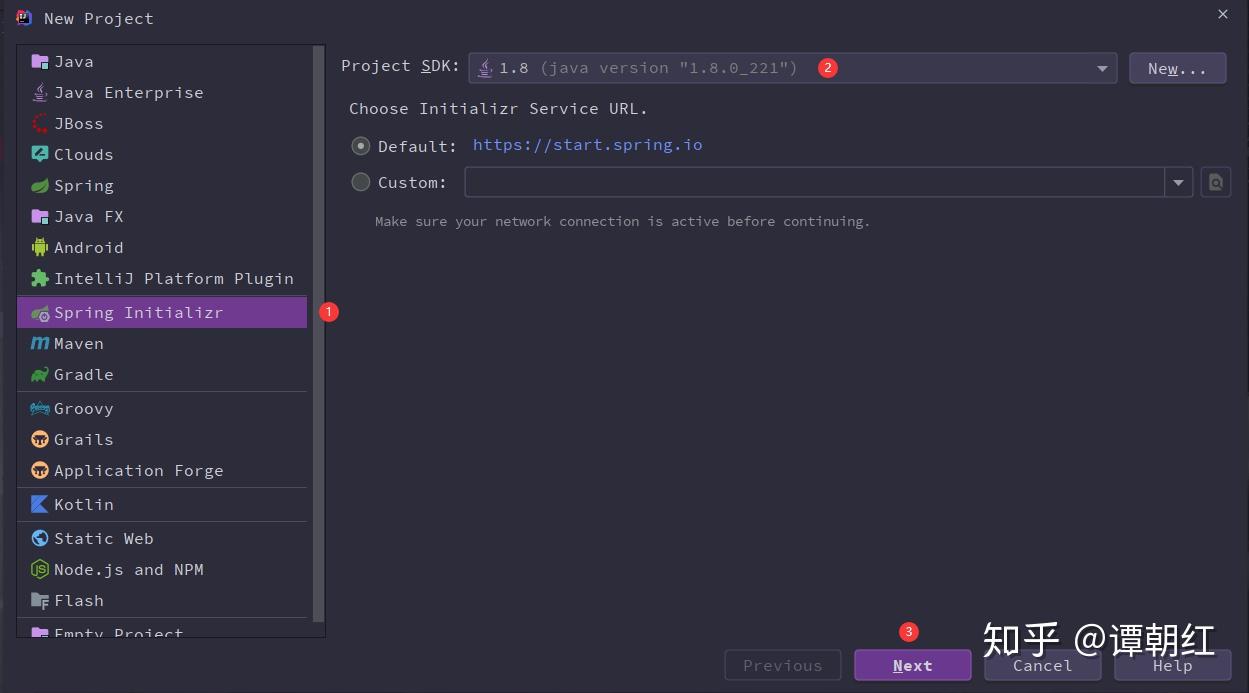Image resolution: width=1249 pixels, height=693 pixels.
Task: Select the Application Forge list entry
Action: (x=162, y=470)
